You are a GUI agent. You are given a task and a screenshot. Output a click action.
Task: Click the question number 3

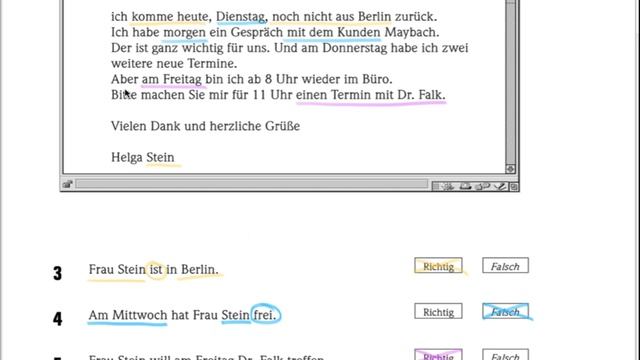(x=57, y=273)
